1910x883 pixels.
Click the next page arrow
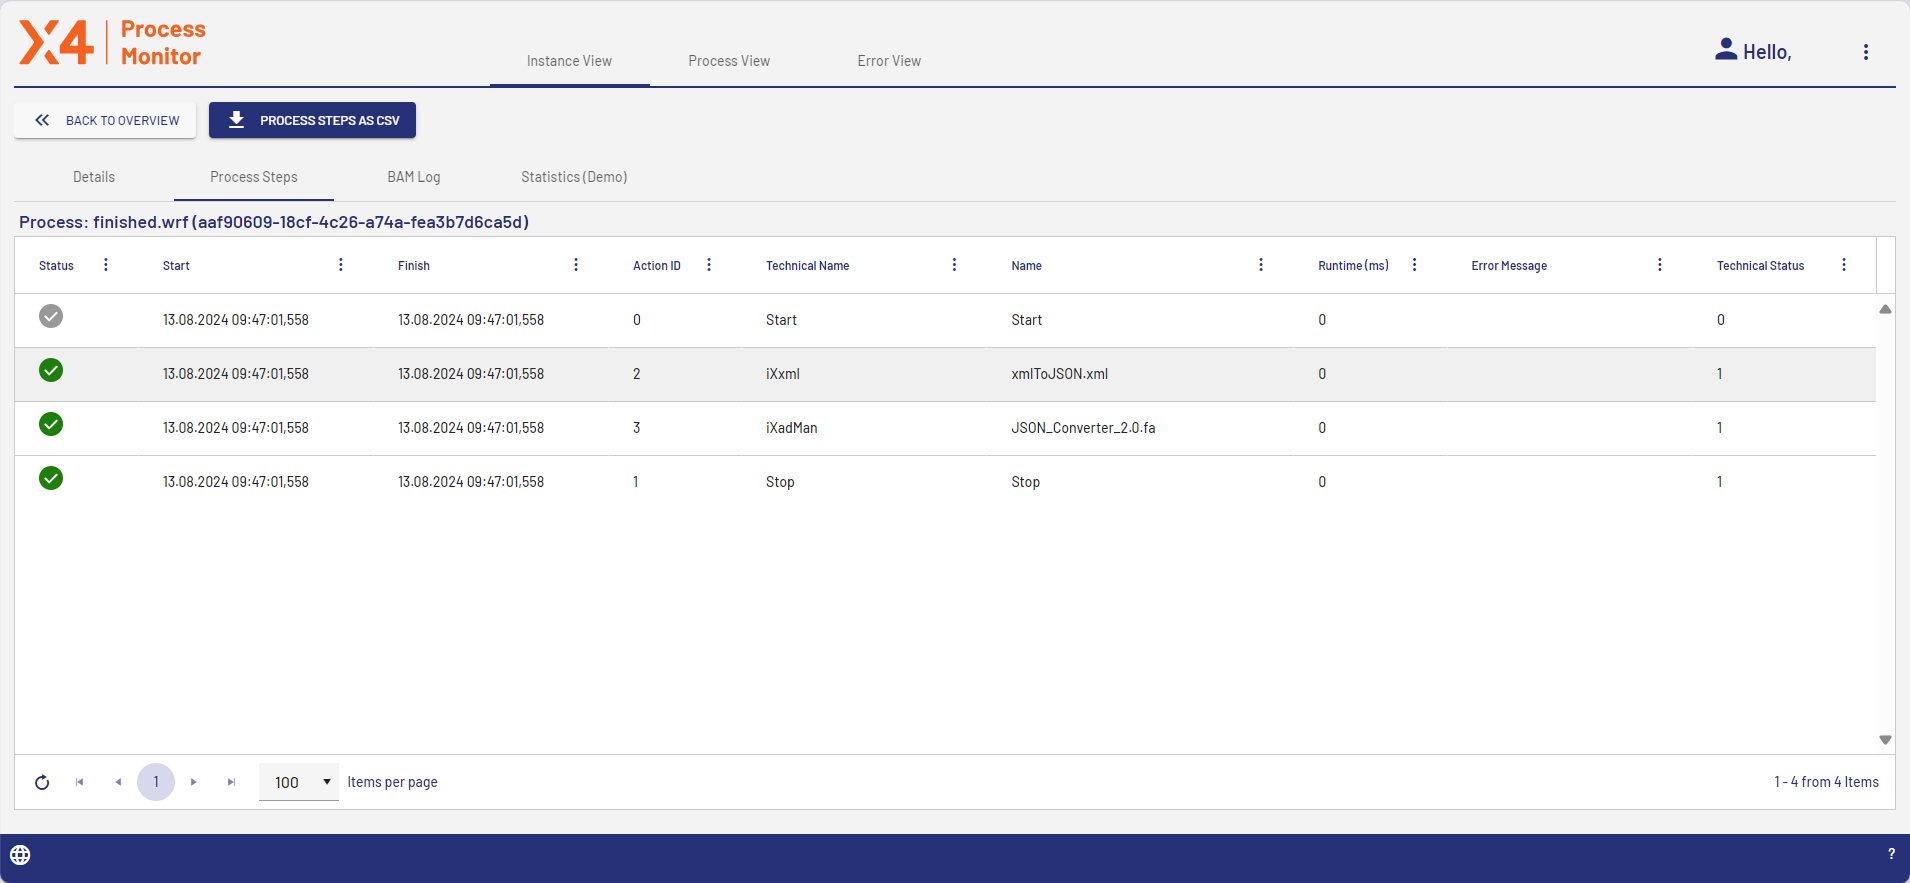194,782
